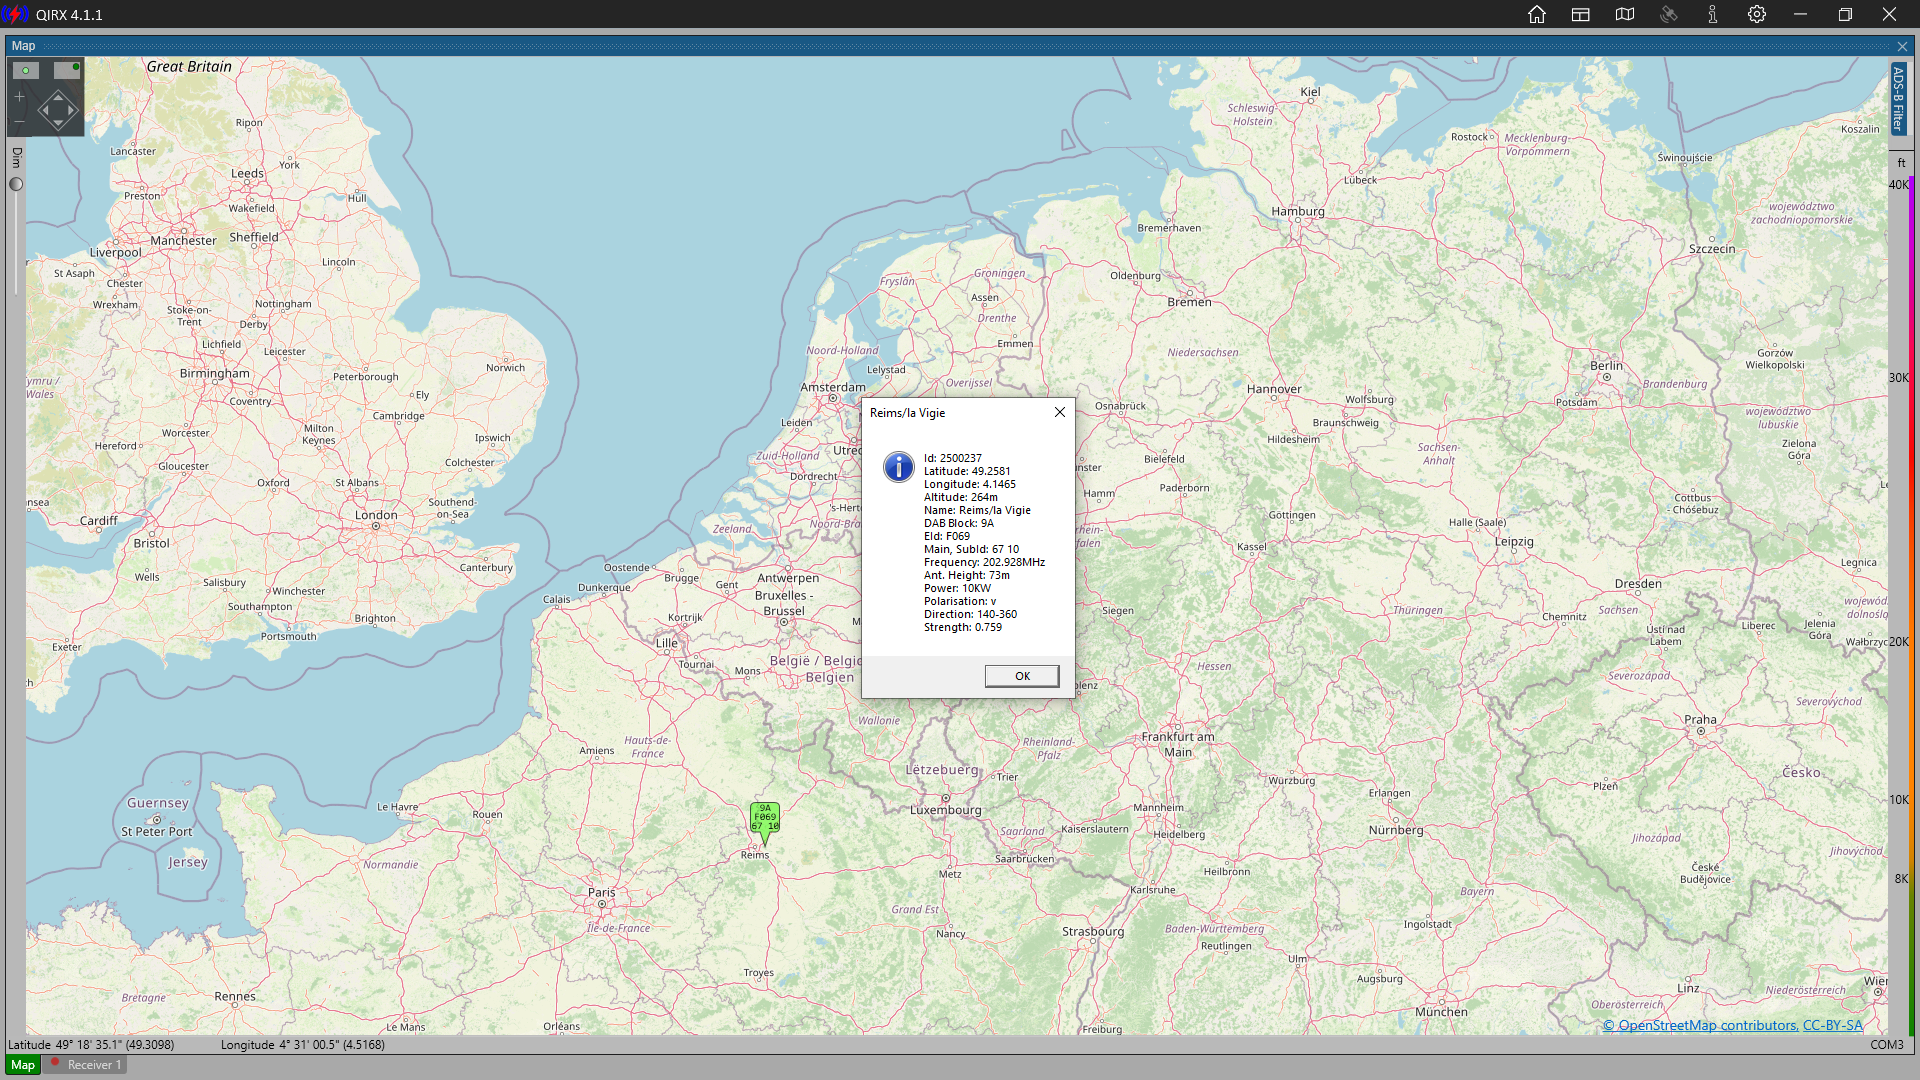Toggle the light green dot map button
This screenshot has height=1080, width=1920.
(26, 70)
